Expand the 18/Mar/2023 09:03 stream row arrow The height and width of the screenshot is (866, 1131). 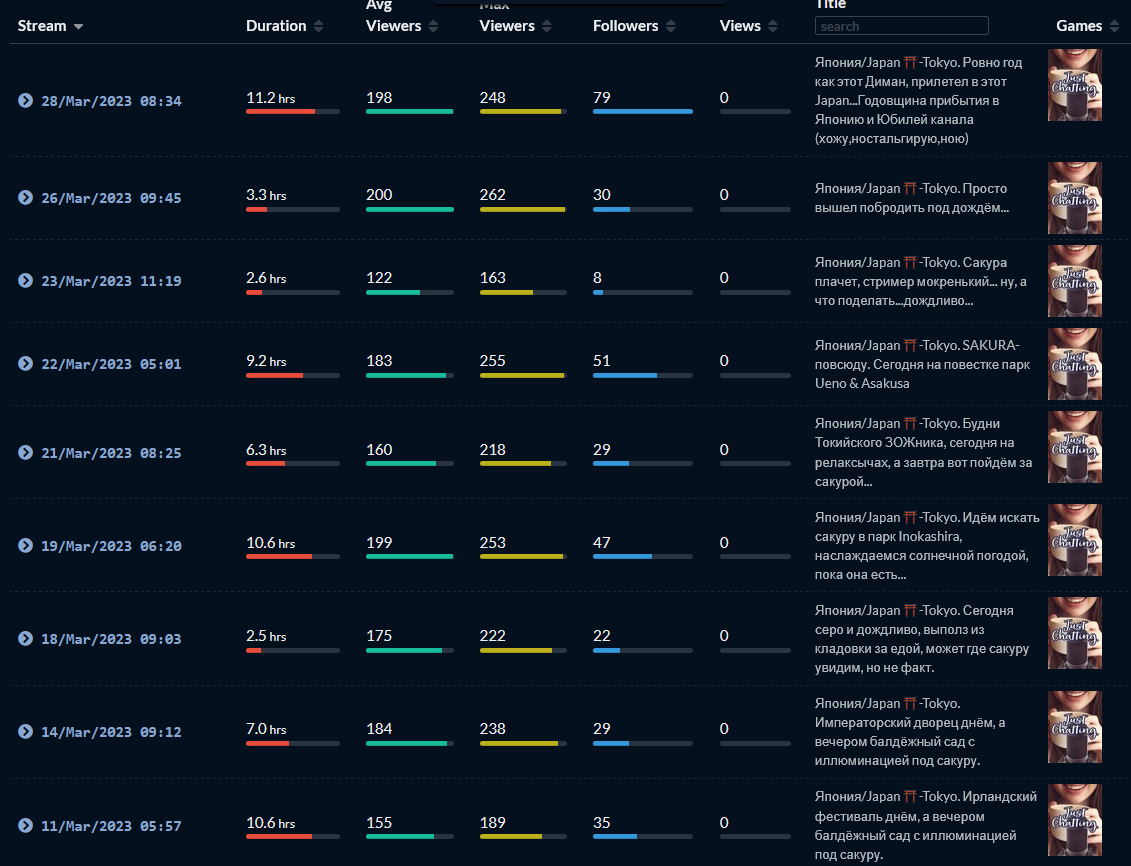(x=25, y=638)
